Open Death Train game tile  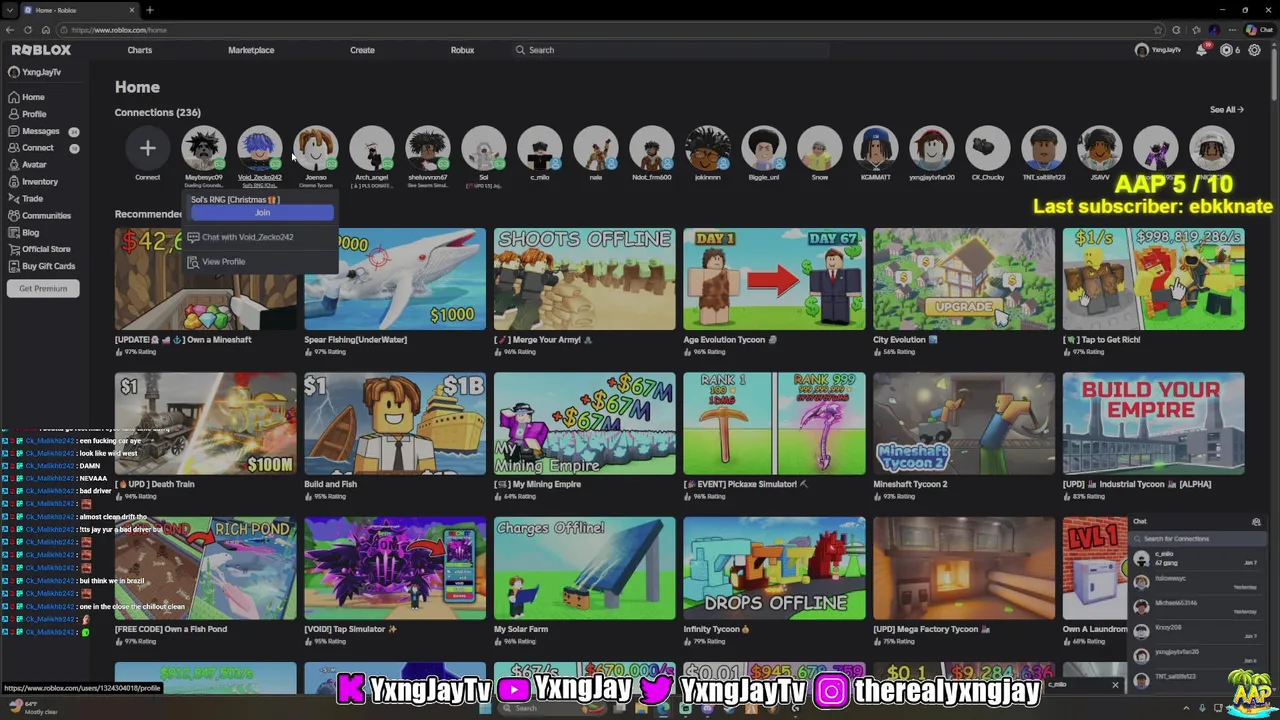(205, 424)
